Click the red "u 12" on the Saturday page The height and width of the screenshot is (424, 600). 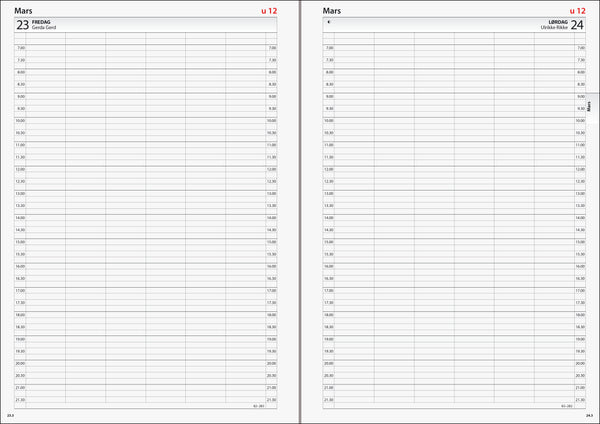pyautogui.click(x=578, y=11)
